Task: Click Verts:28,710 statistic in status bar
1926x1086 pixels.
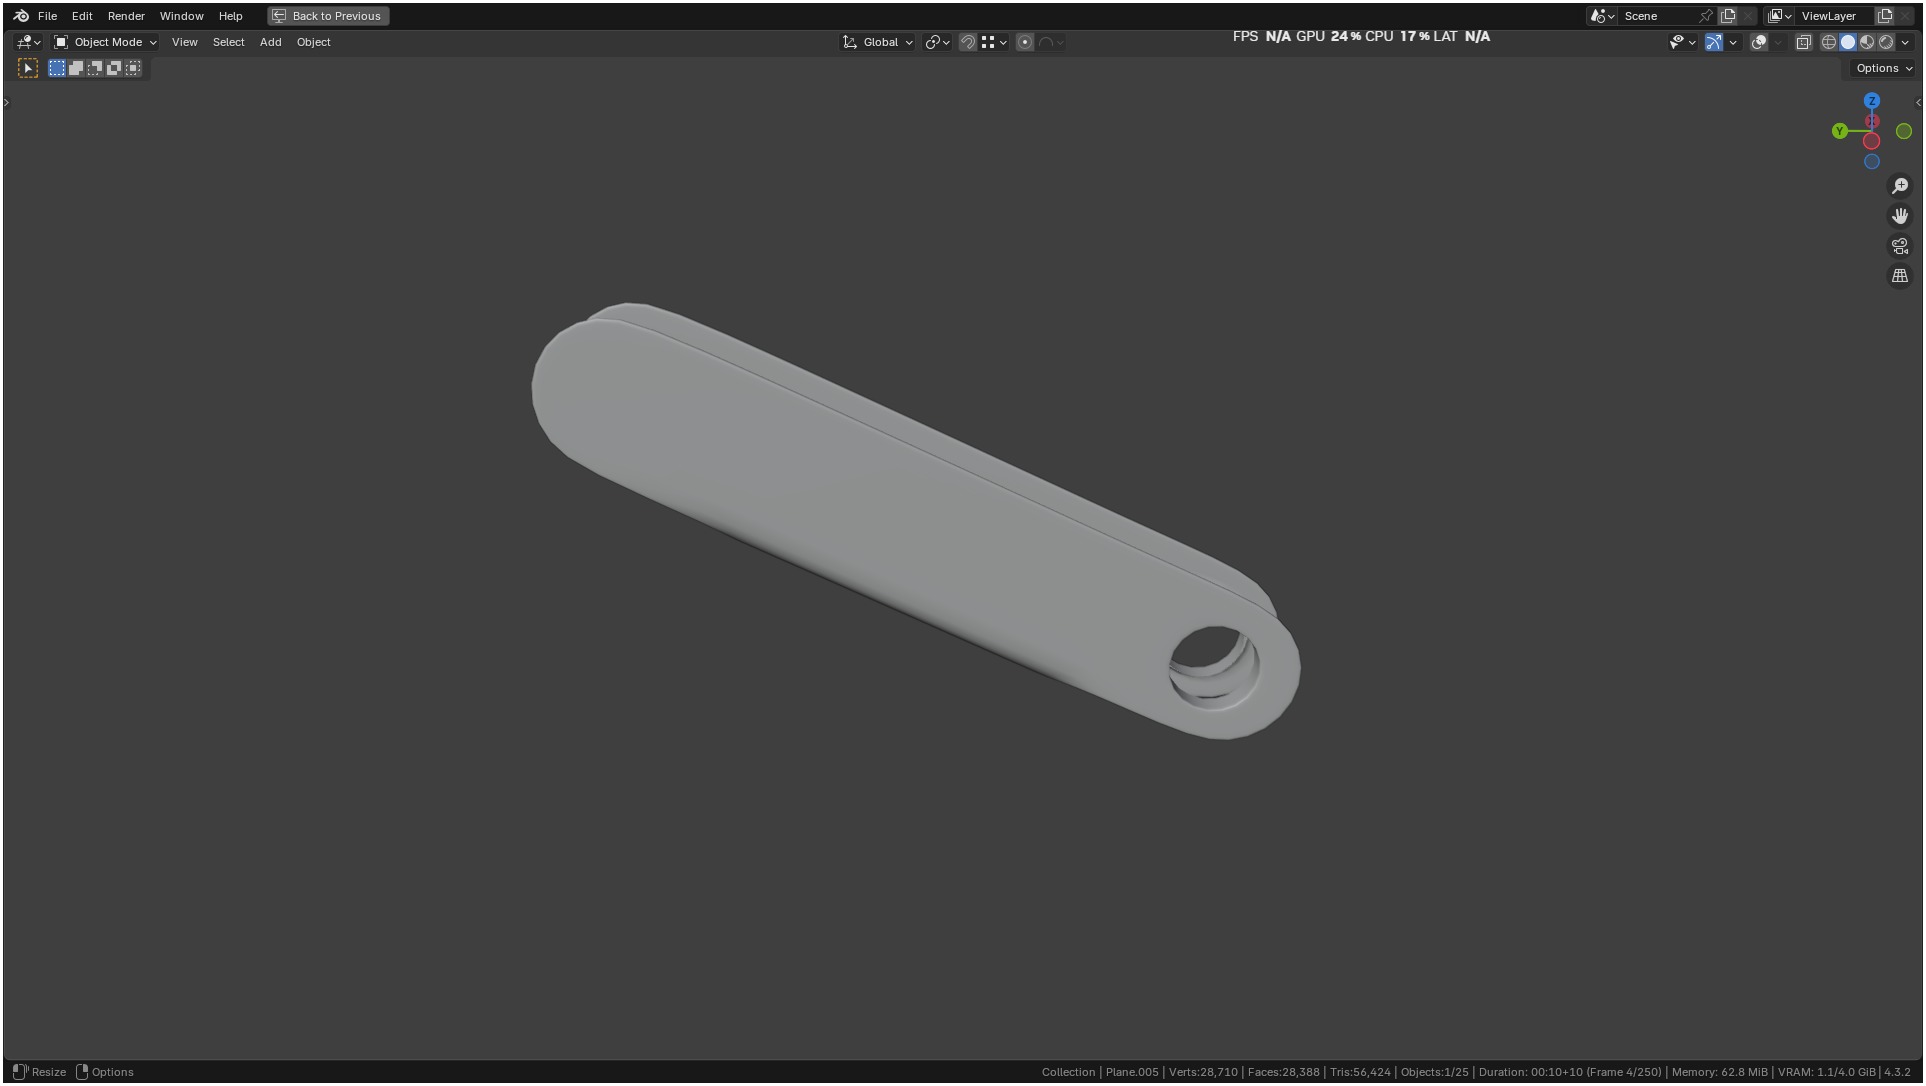Action: pyautogui.click(x=1203, y=1072)
